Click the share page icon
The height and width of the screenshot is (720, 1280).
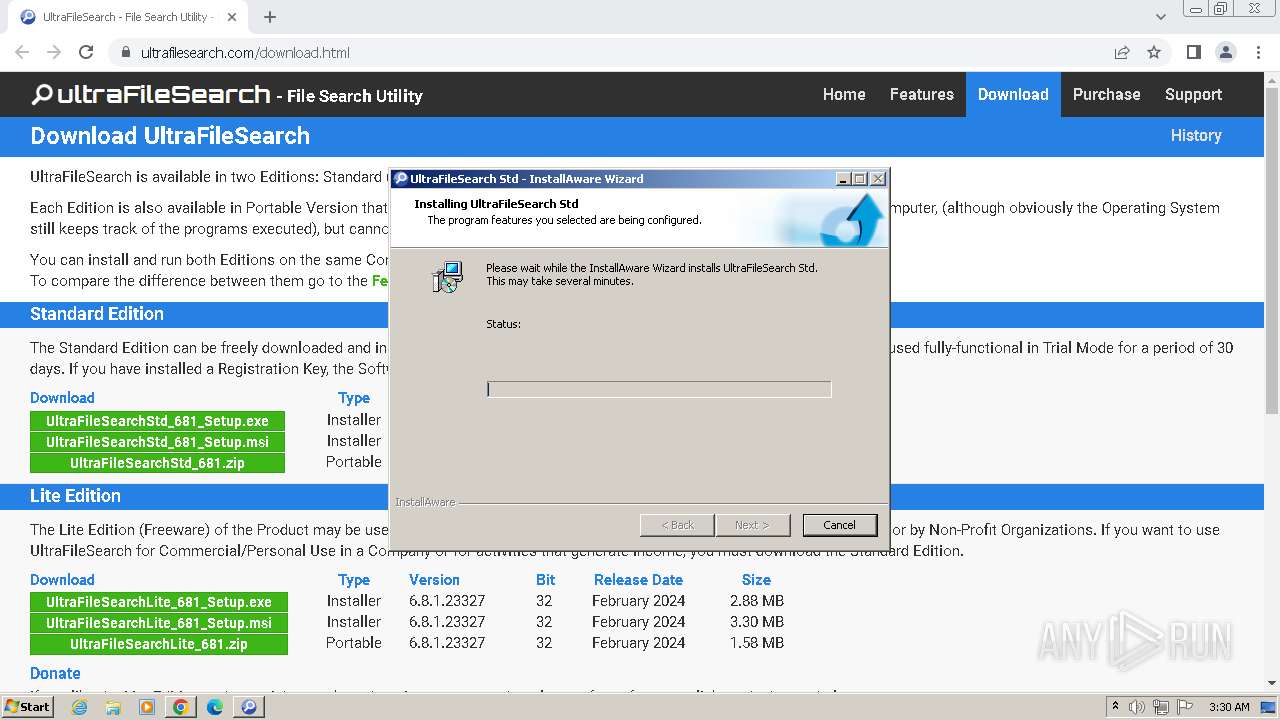(1122, 52)
